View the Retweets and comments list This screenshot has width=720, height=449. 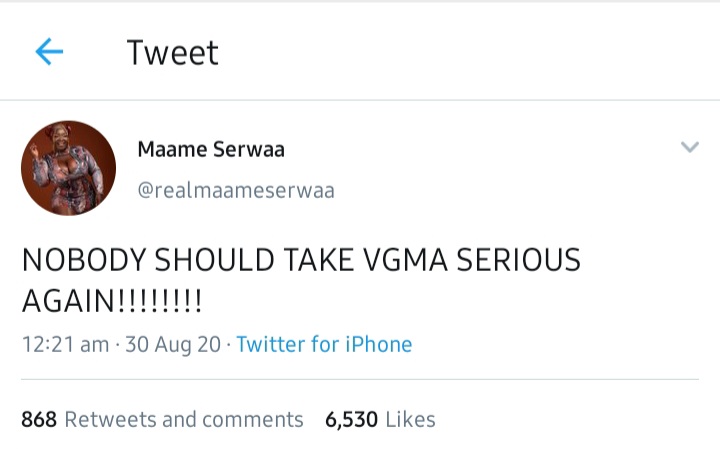[183, 419]
